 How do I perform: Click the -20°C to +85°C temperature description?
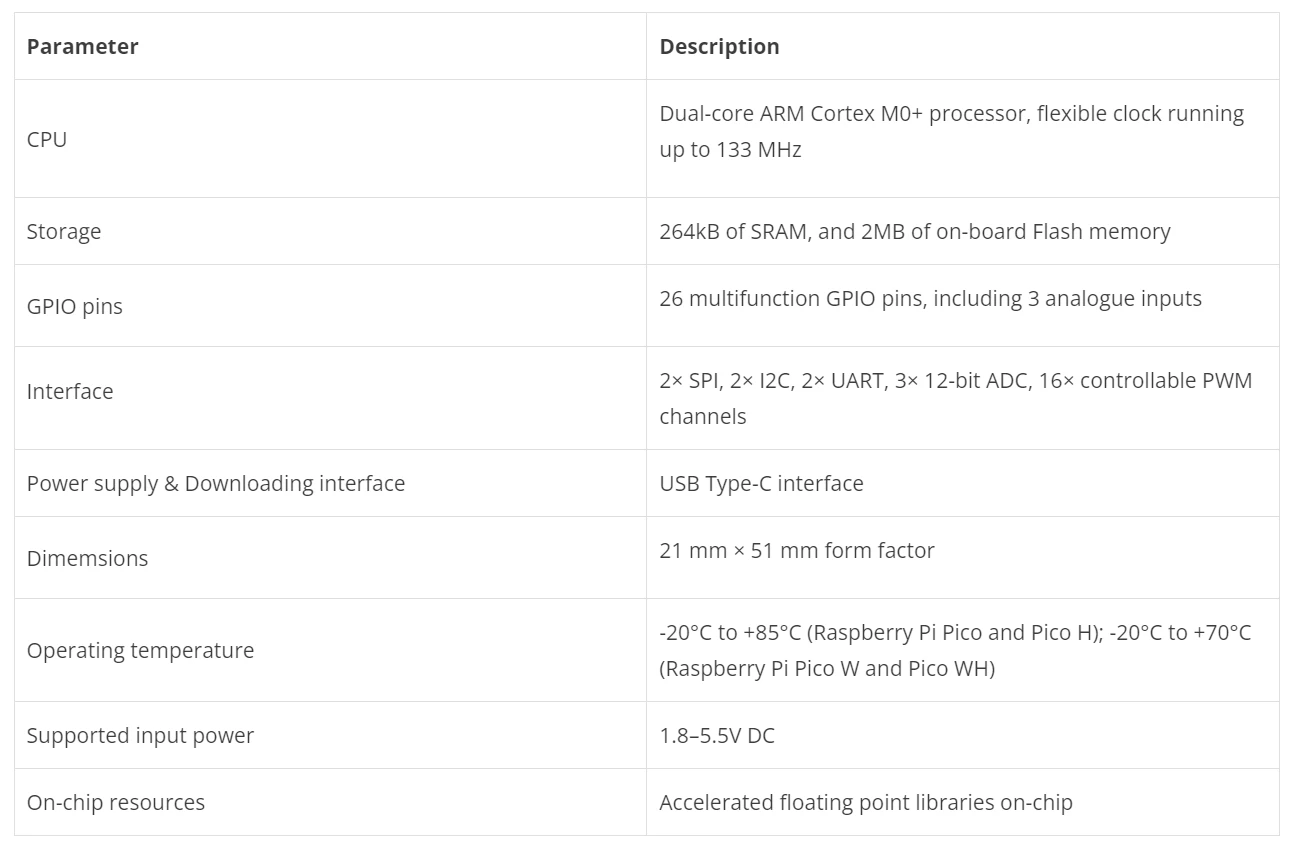pos(954,650)
